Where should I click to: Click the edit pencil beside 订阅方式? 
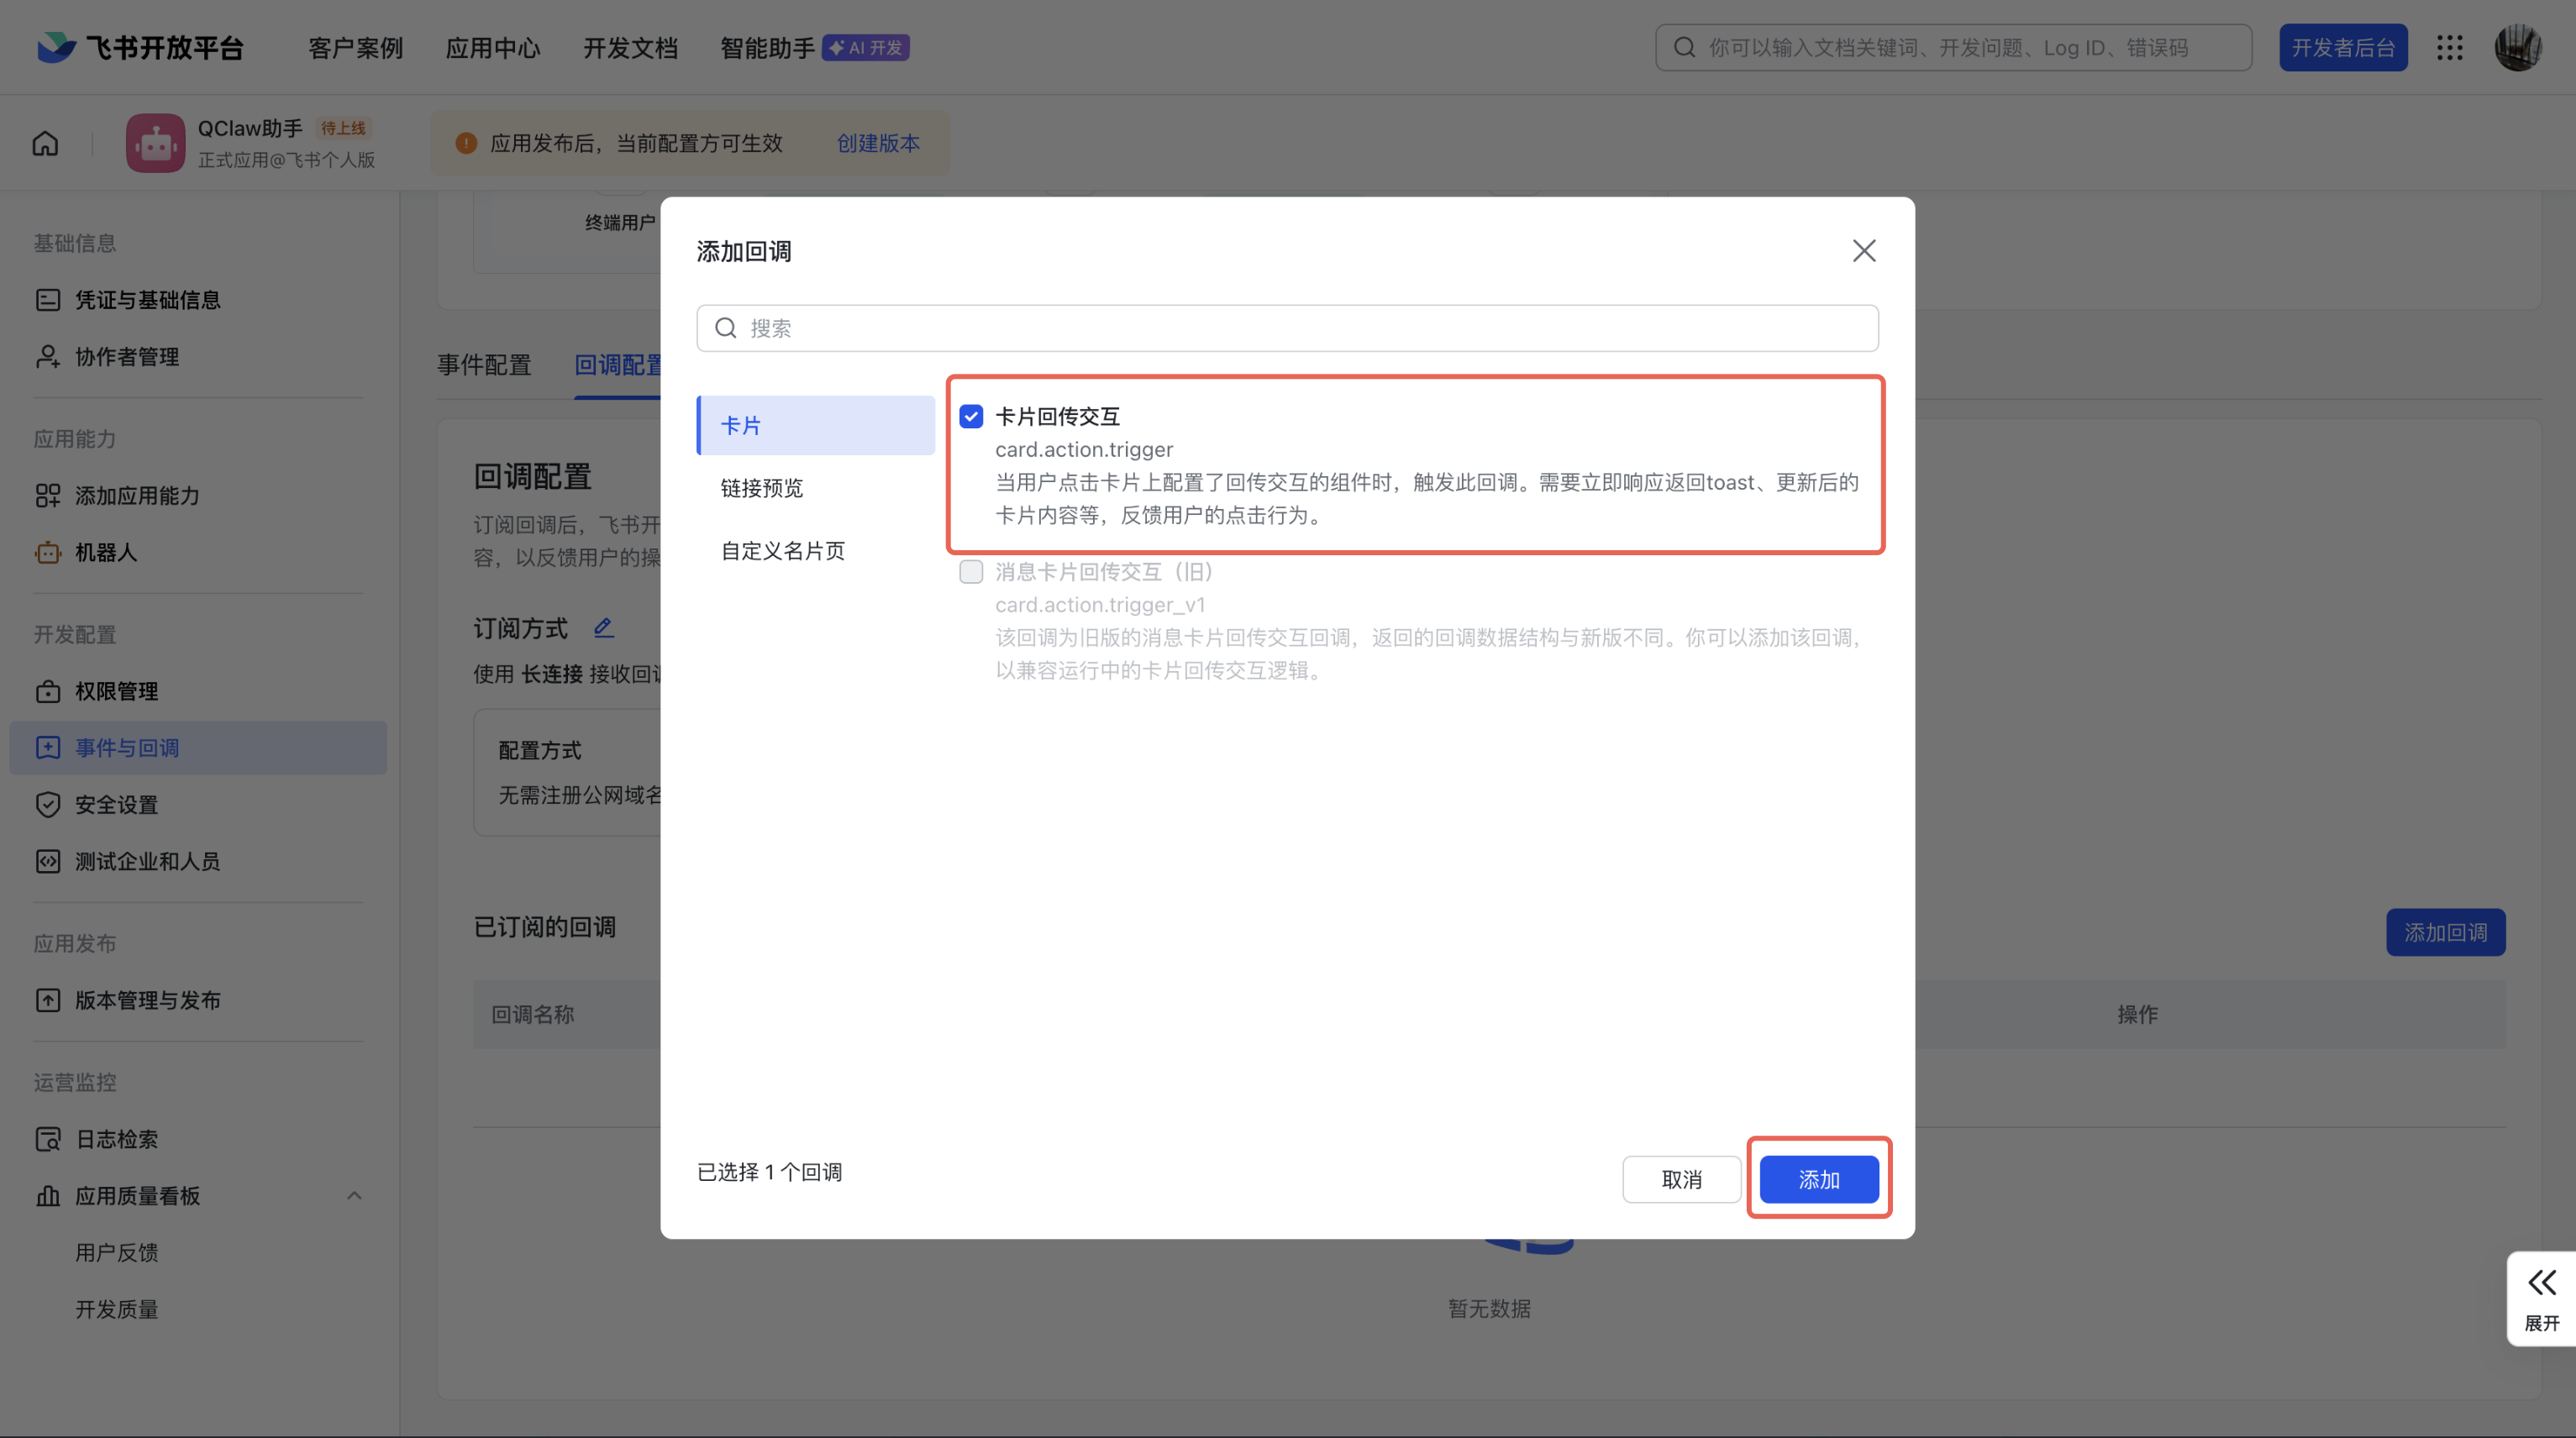[603, 627]
